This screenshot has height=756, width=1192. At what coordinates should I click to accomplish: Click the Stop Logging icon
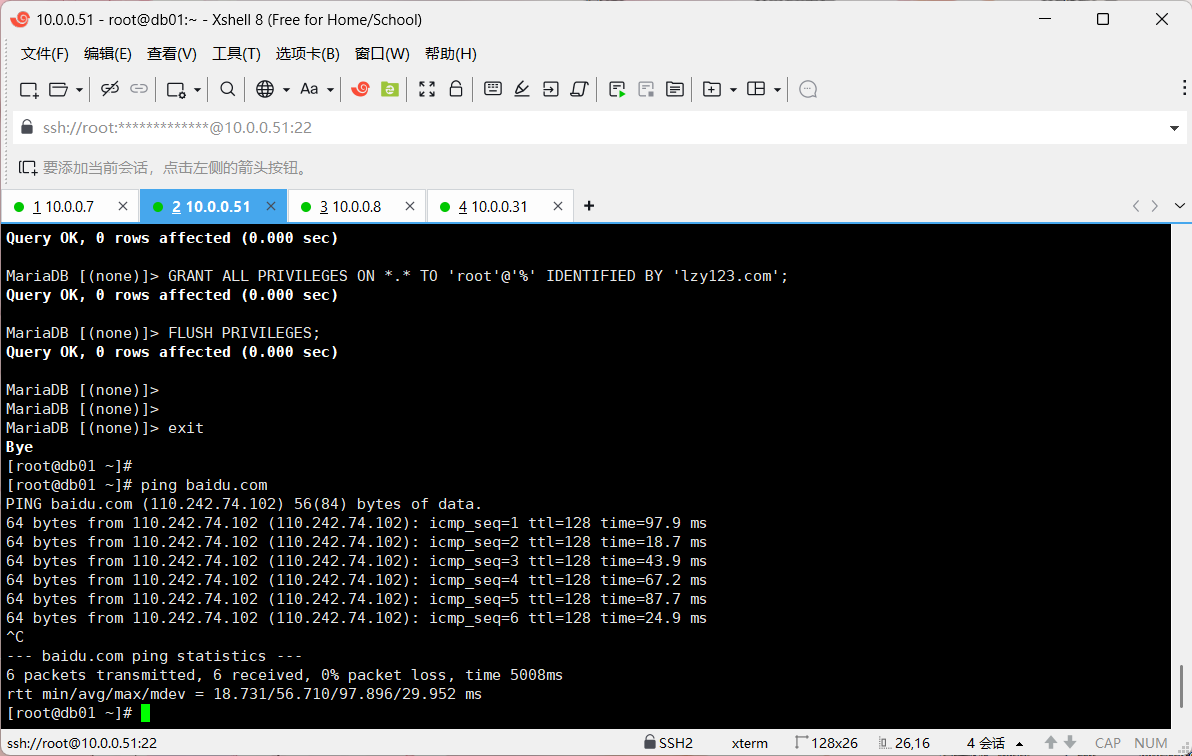click(646, 90)
